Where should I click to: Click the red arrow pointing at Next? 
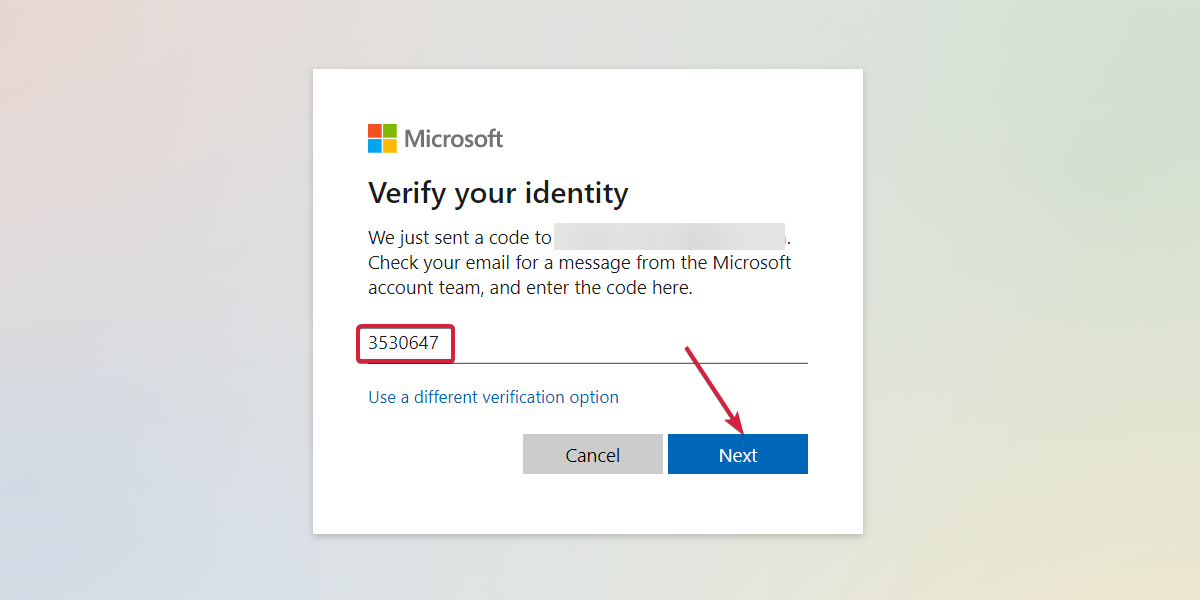714,390
